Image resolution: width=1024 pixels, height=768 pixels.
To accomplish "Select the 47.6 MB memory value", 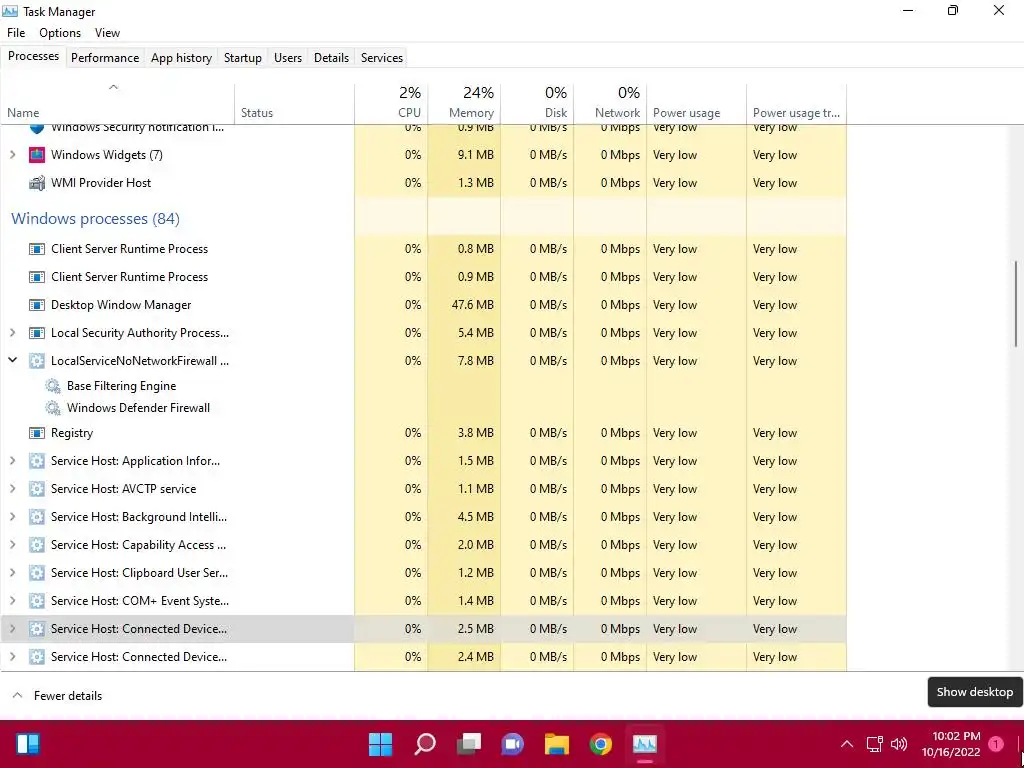I will pos(472,305).
